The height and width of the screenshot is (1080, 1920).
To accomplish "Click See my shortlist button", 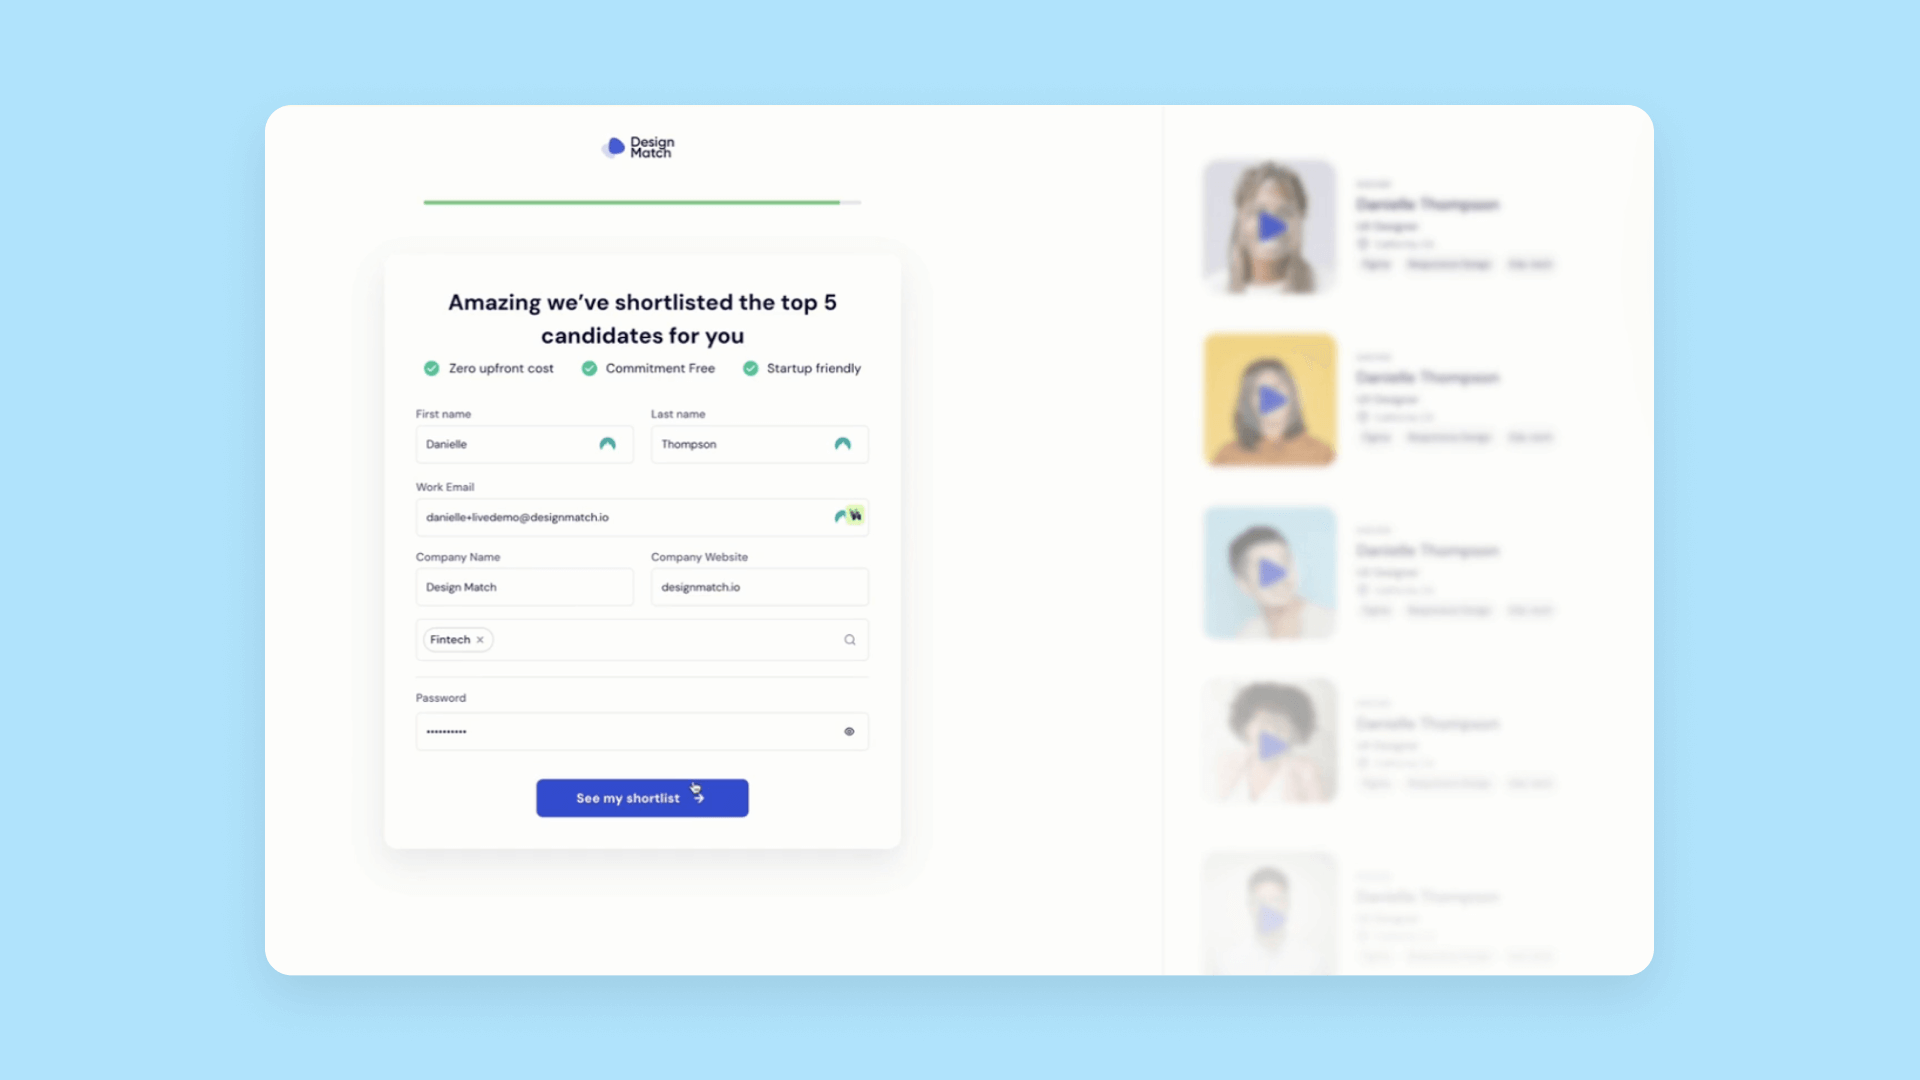I will point(642,798).
